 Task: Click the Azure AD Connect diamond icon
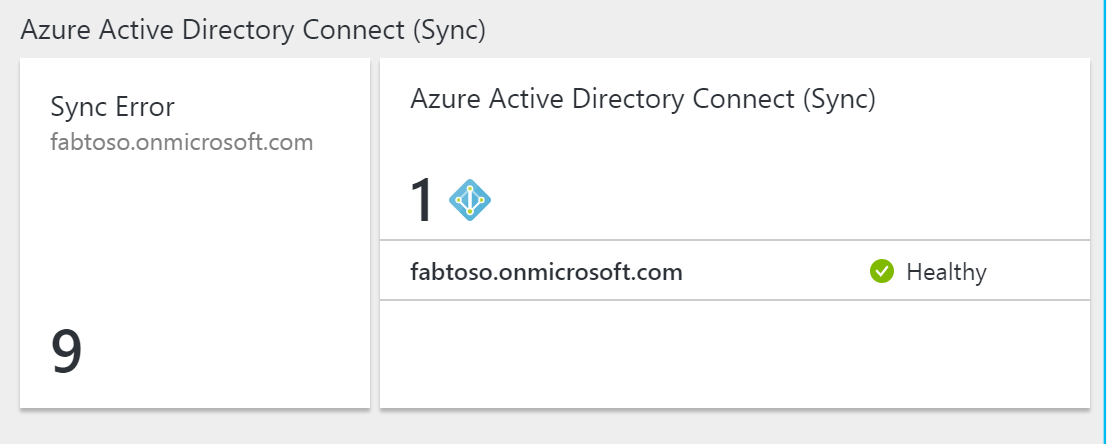tap(469, 201)
